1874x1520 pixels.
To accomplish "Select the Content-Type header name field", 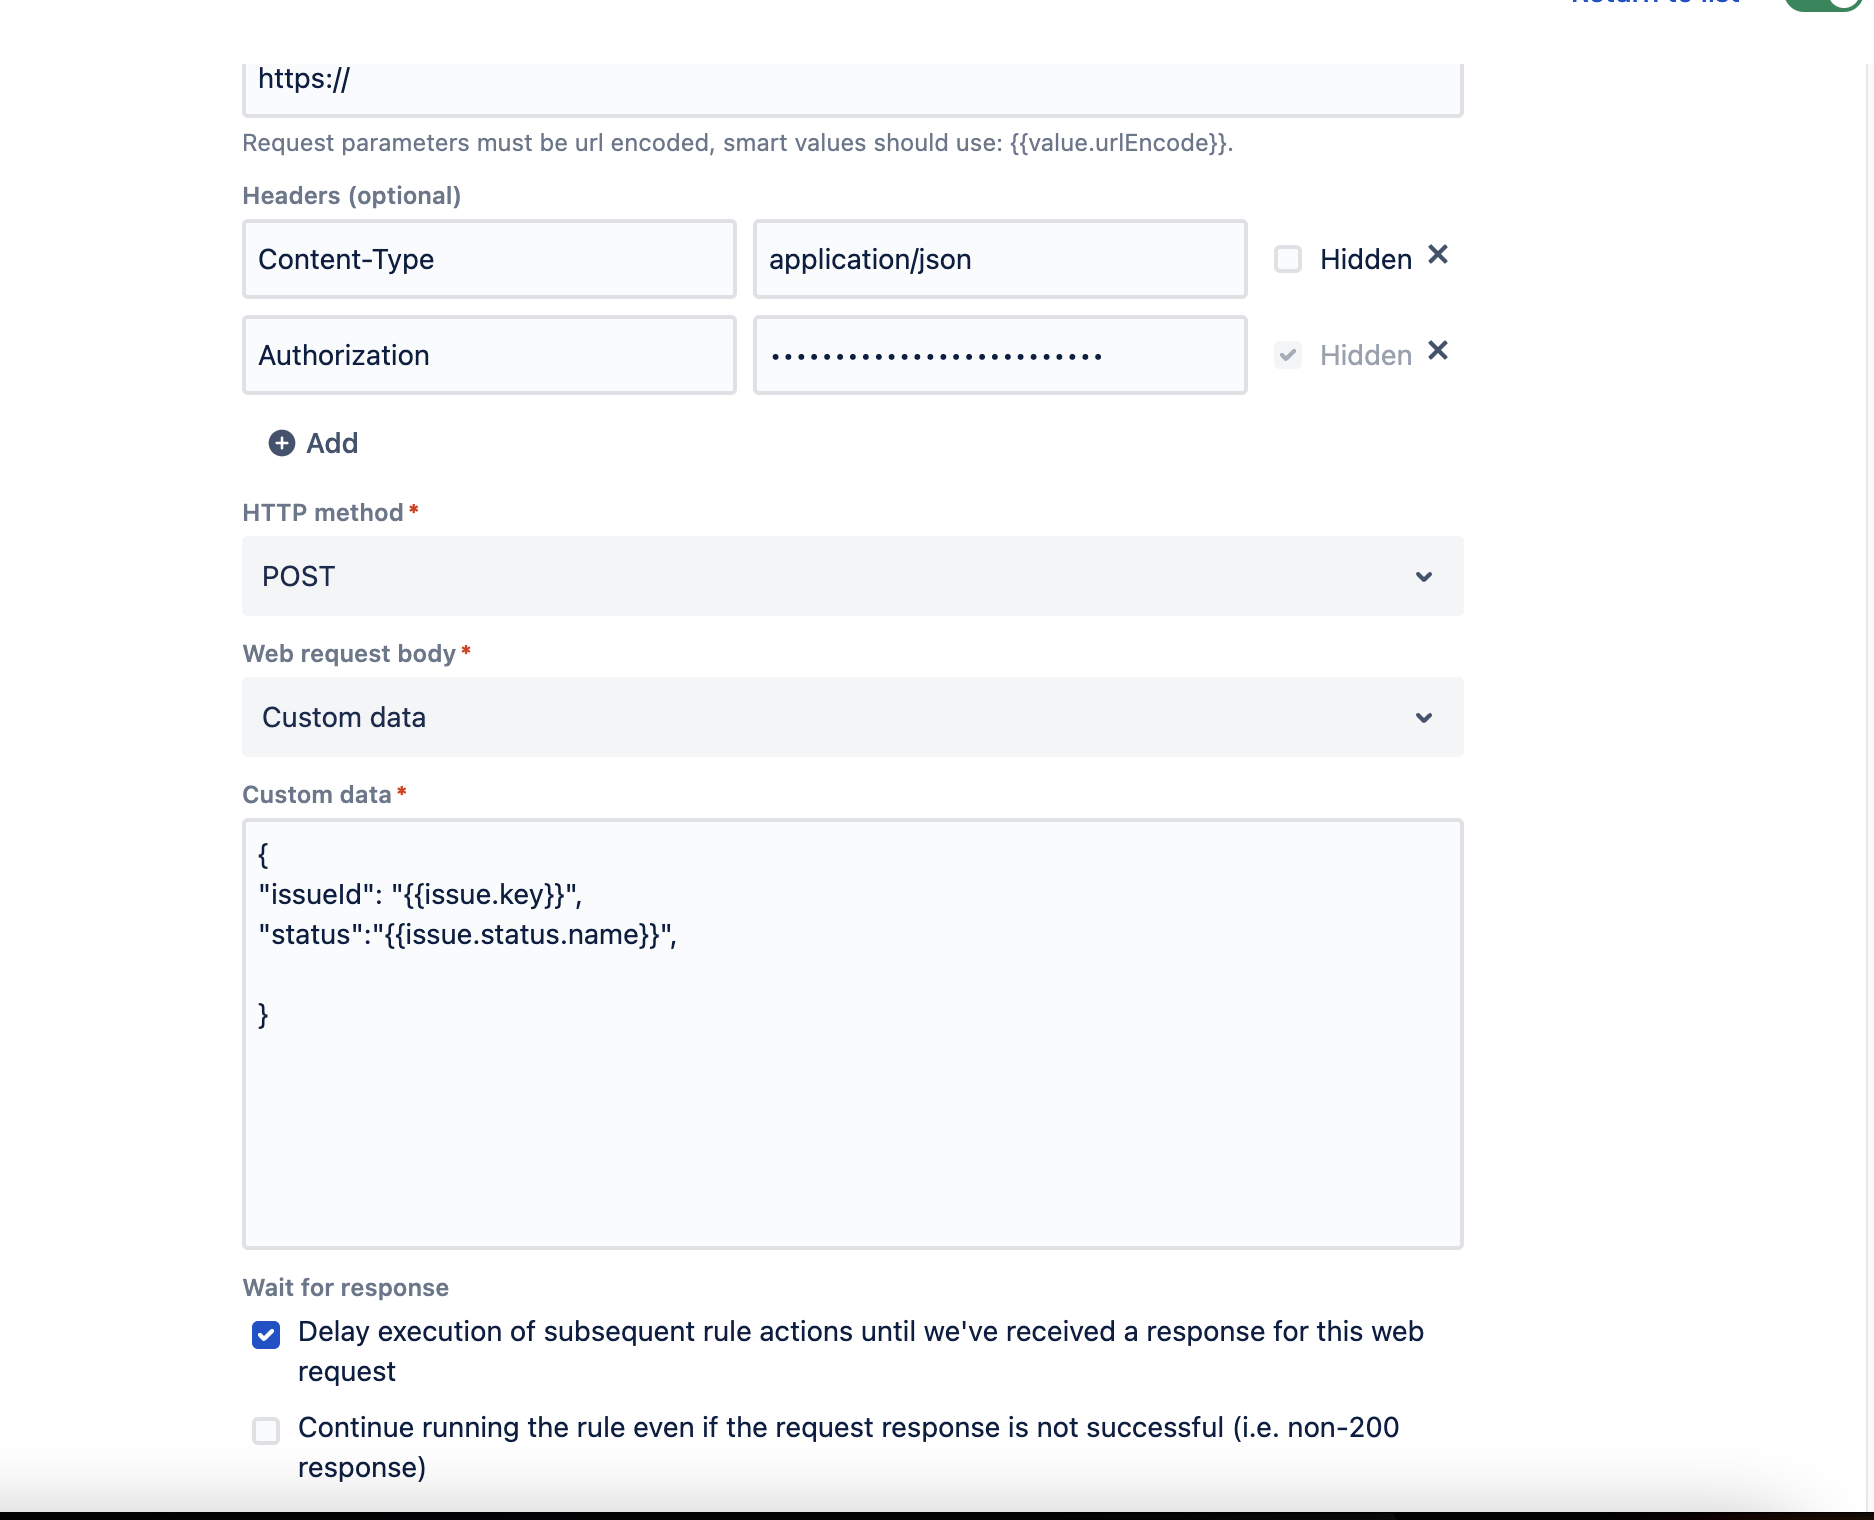I will [x=488, y=259].
